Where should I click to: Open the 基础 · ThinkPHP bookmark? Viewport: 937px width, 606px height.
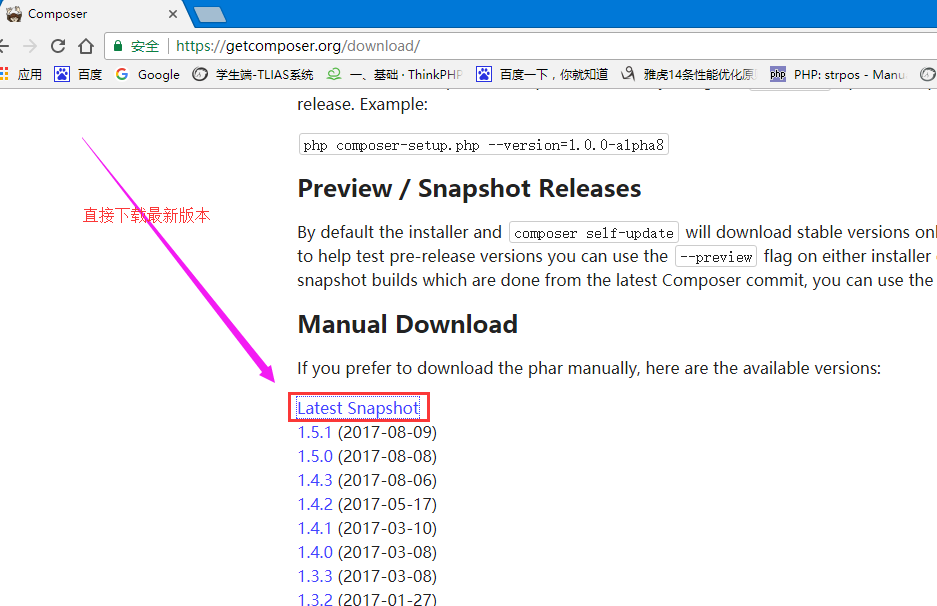[x=394, y=74]
